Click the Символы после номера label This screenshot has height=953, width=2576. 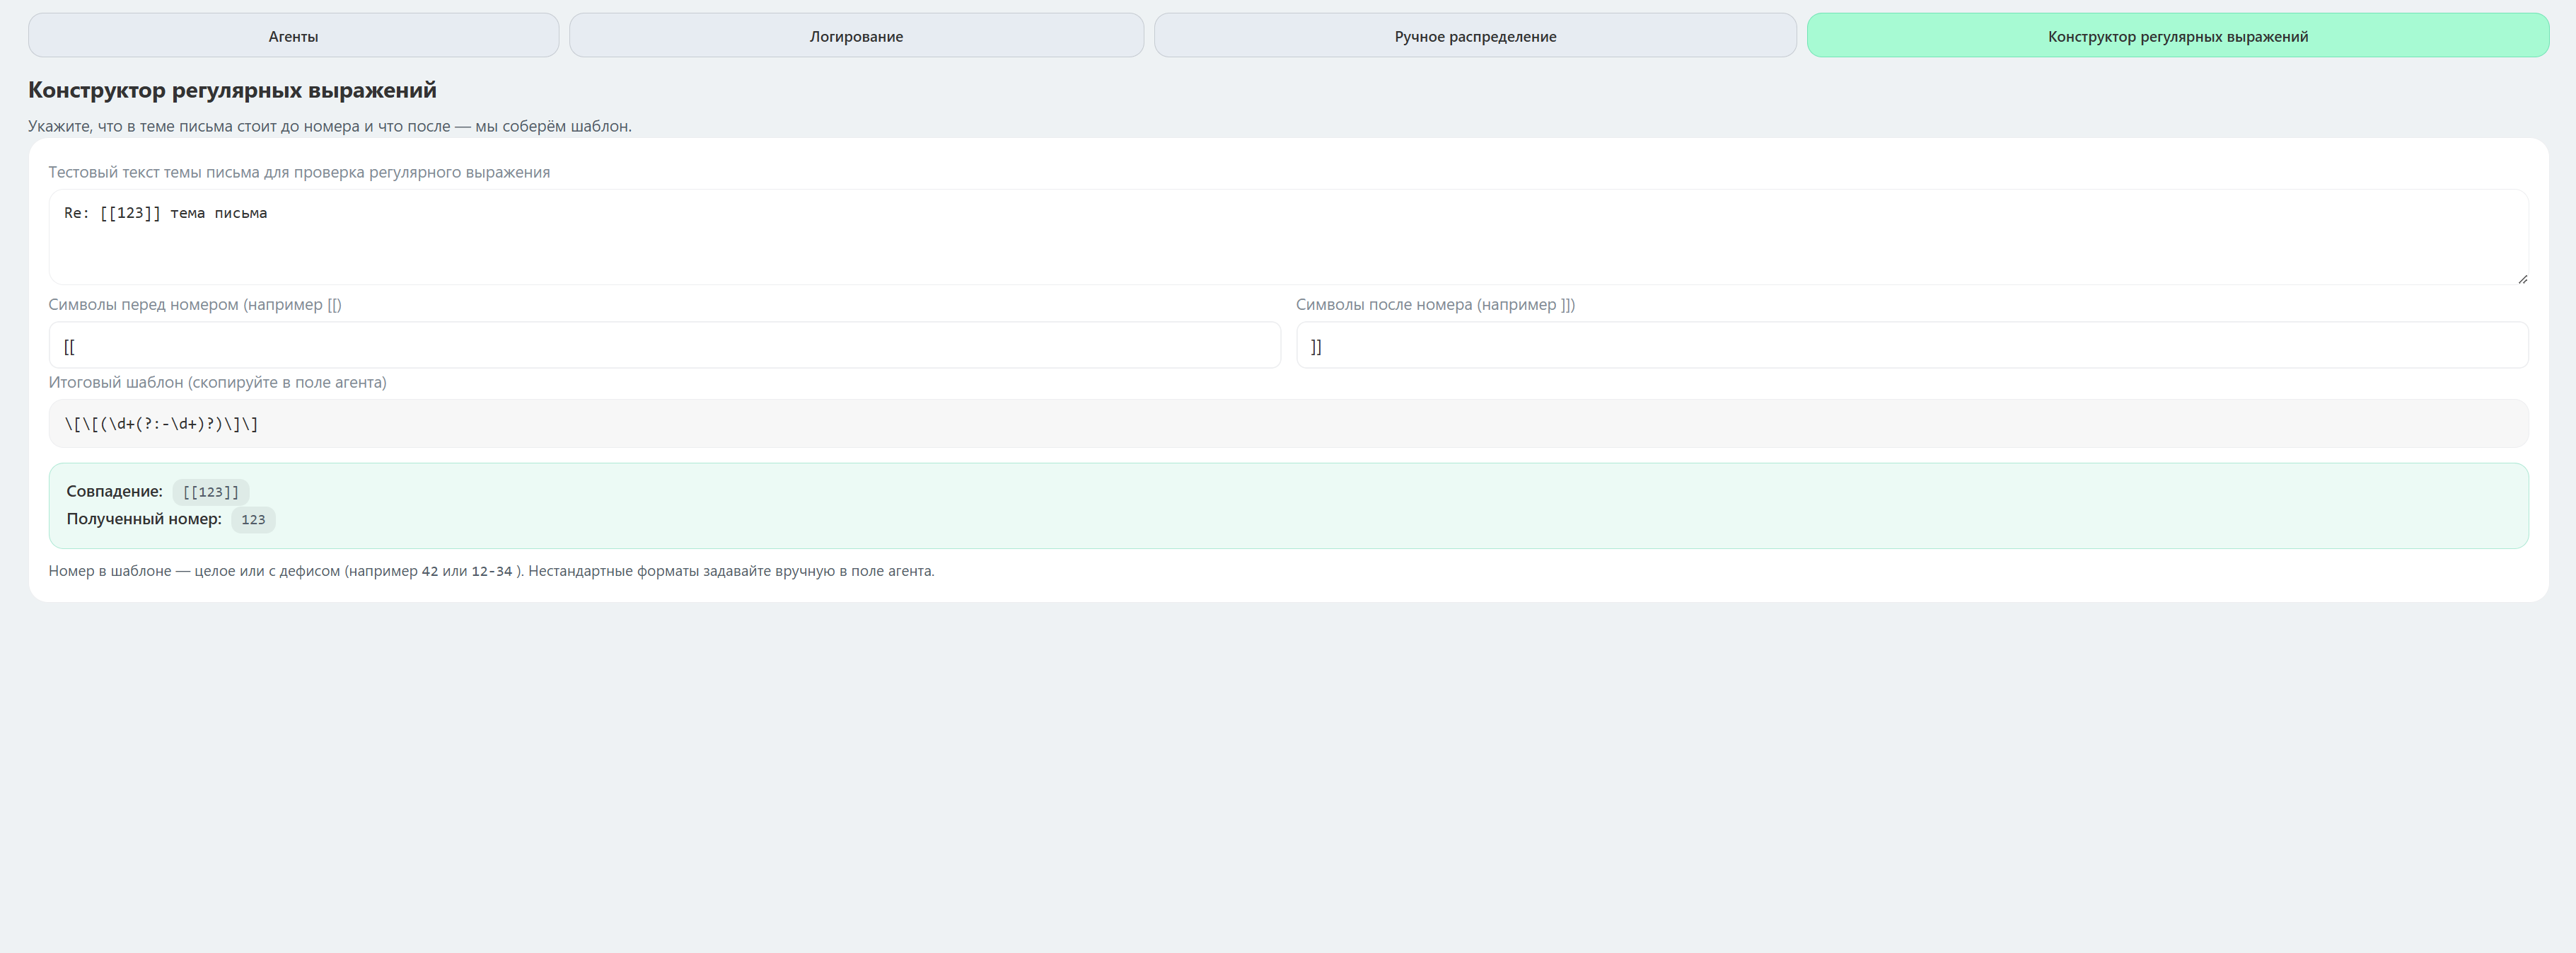coord(1435,305)
